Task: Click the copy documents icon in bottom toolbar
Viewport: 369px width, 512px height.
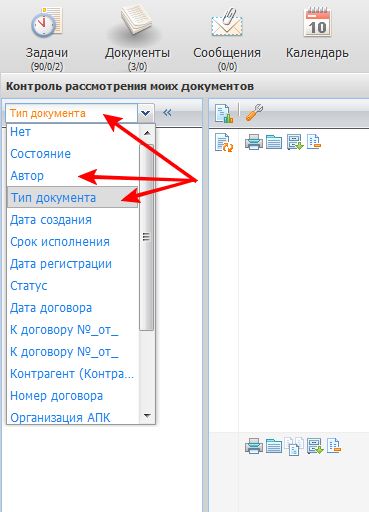Action: [x=294, y=447]
